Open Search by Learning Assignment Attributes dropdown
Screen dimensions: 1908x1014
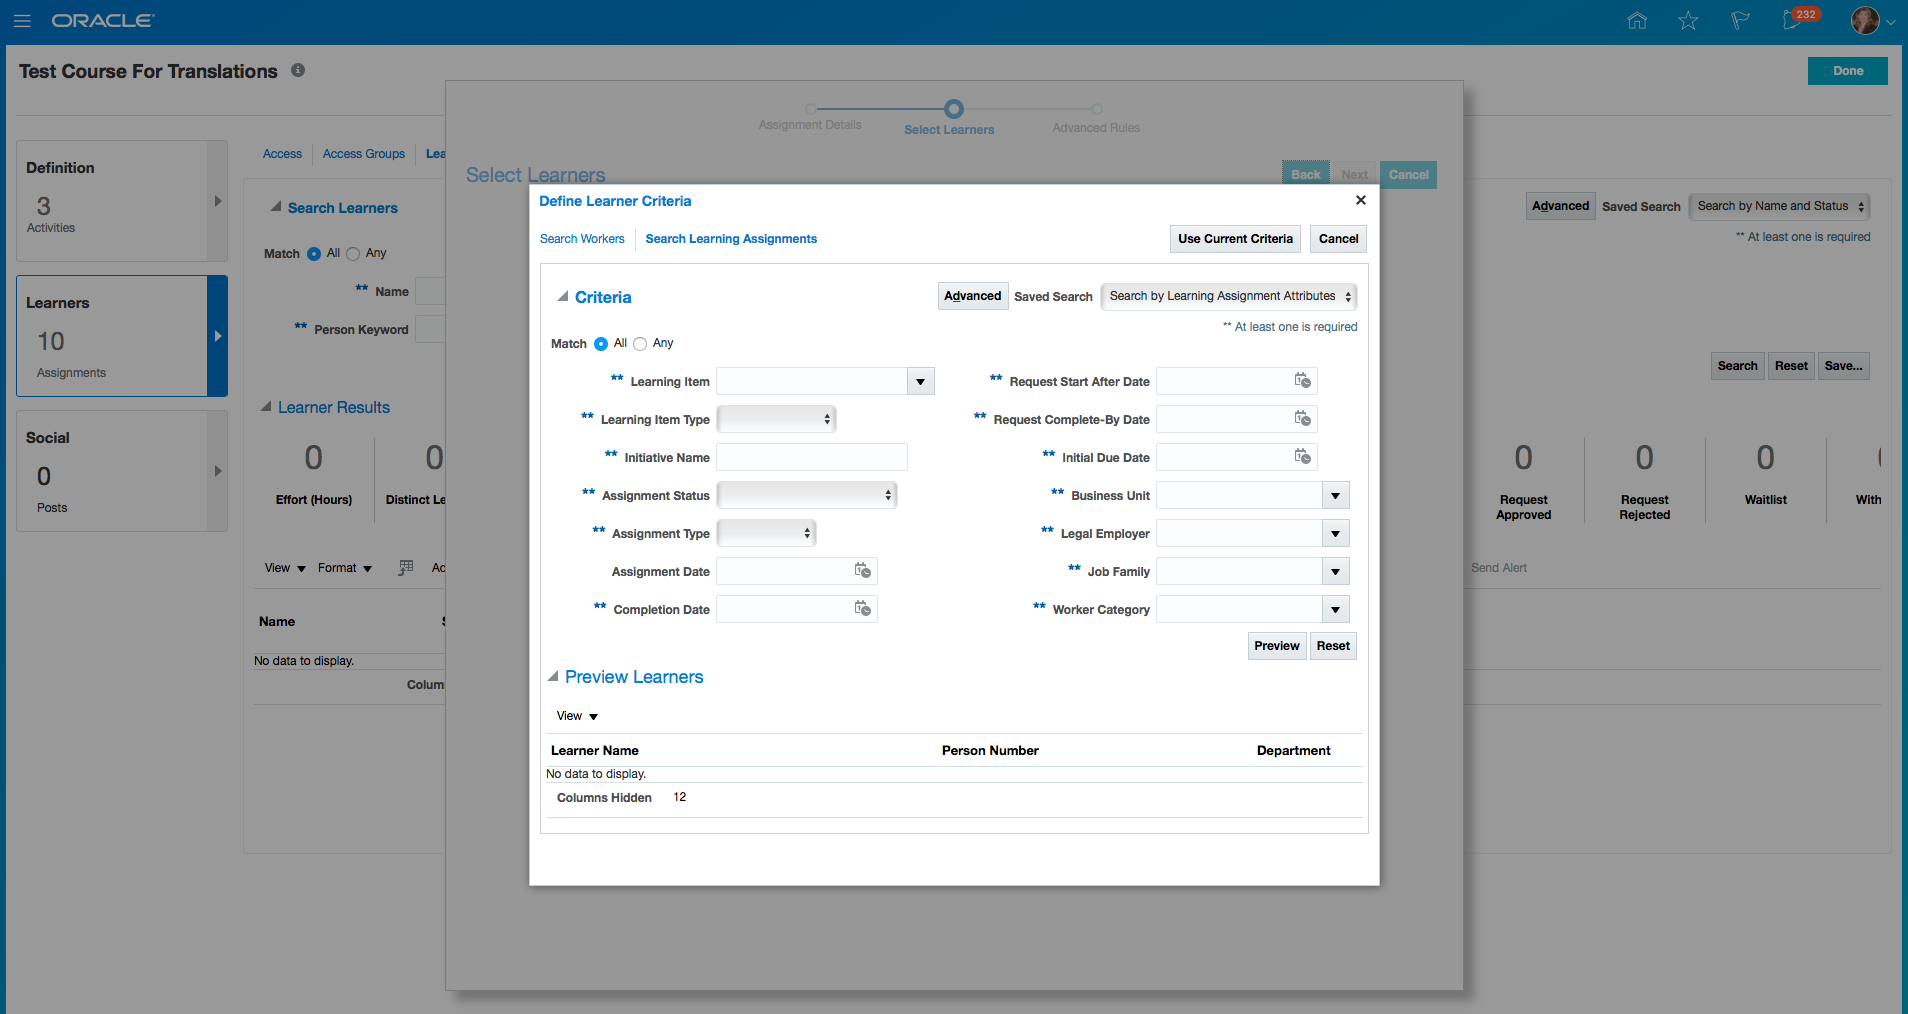click(1229, 296)
